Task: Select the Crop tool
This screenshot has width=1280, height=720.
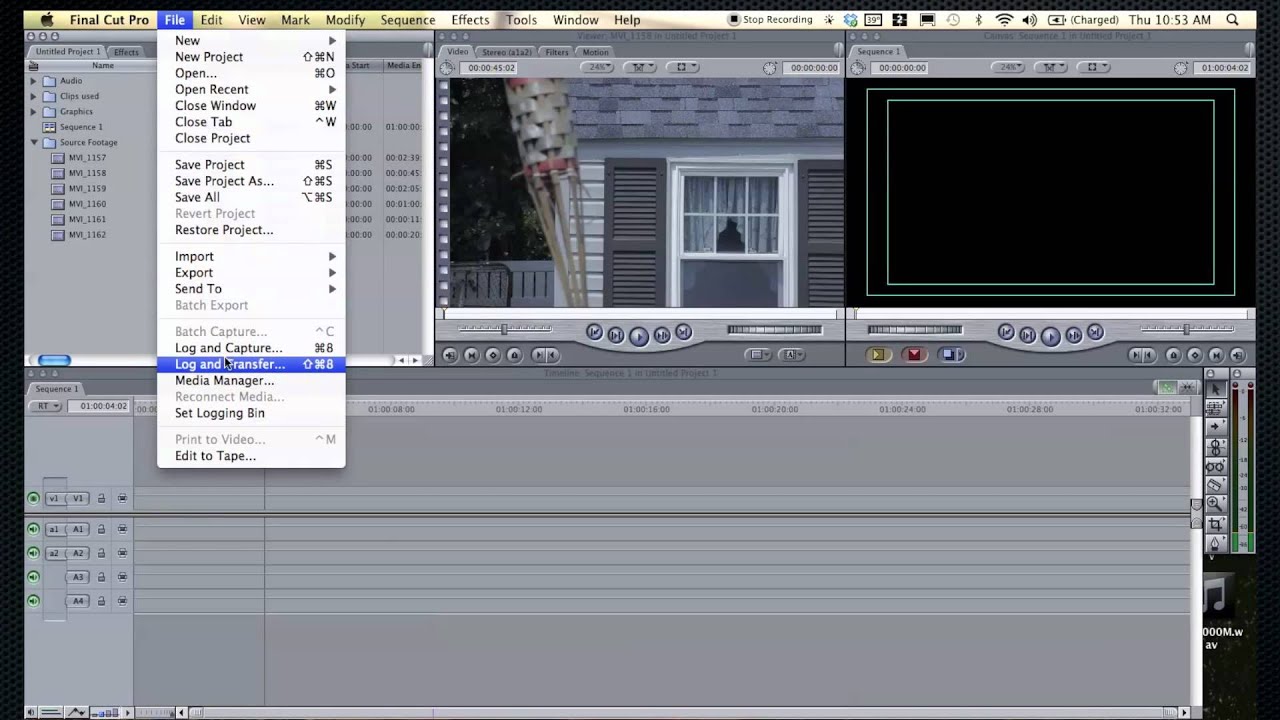Action: pyautogui.click(x=1215, y=524)
